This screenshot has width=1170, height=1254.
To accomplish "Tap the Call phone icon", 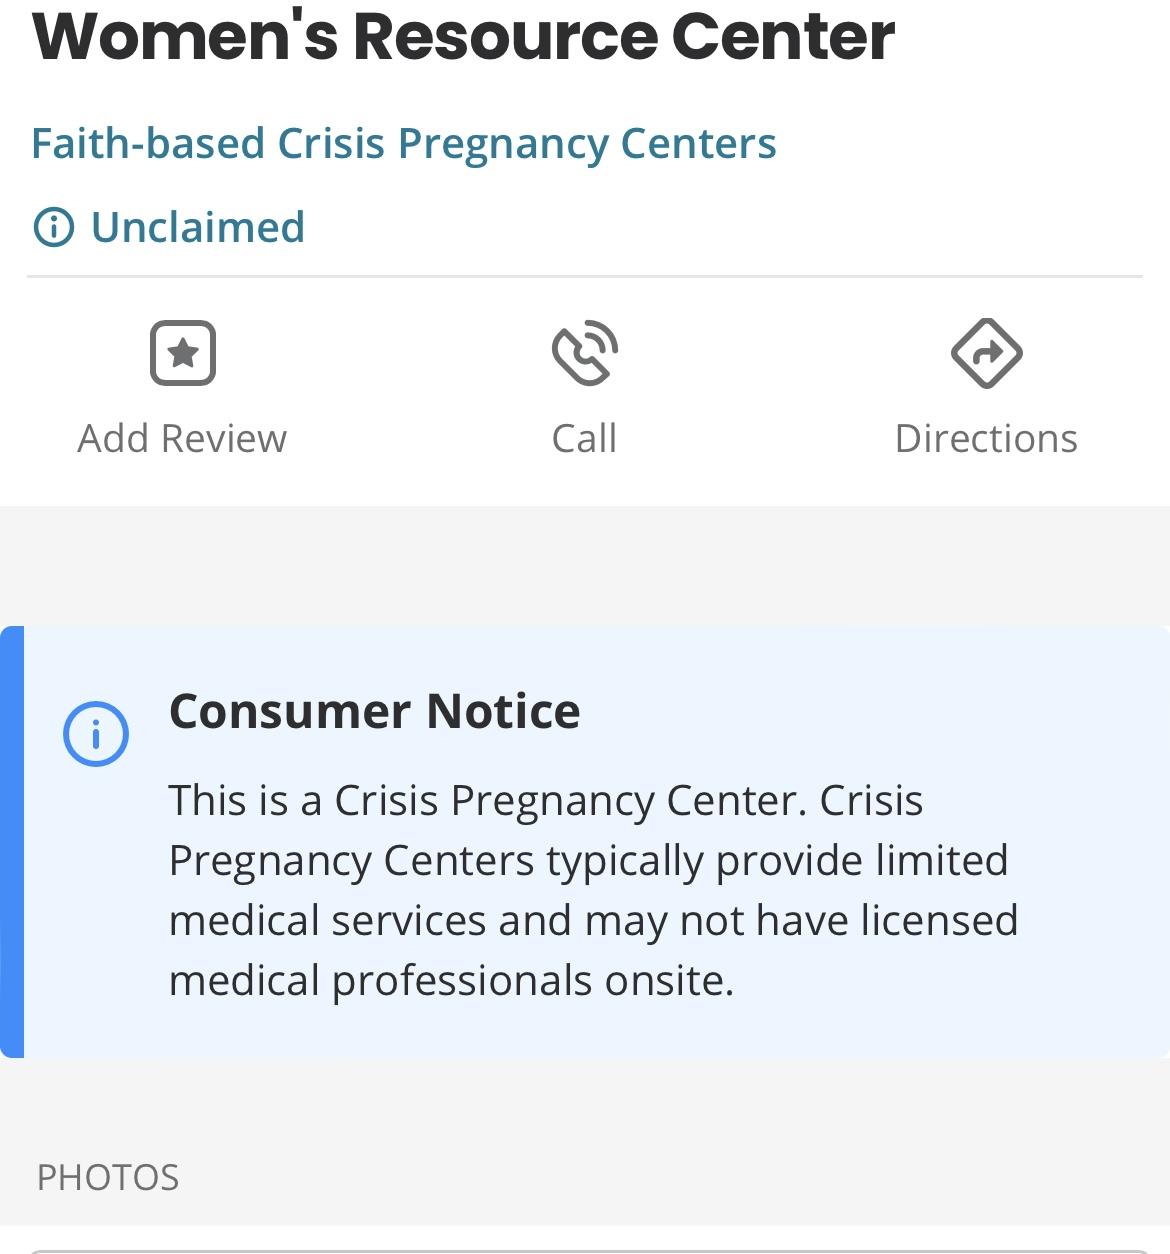I will pyautogui.click(x=585, y=353).
